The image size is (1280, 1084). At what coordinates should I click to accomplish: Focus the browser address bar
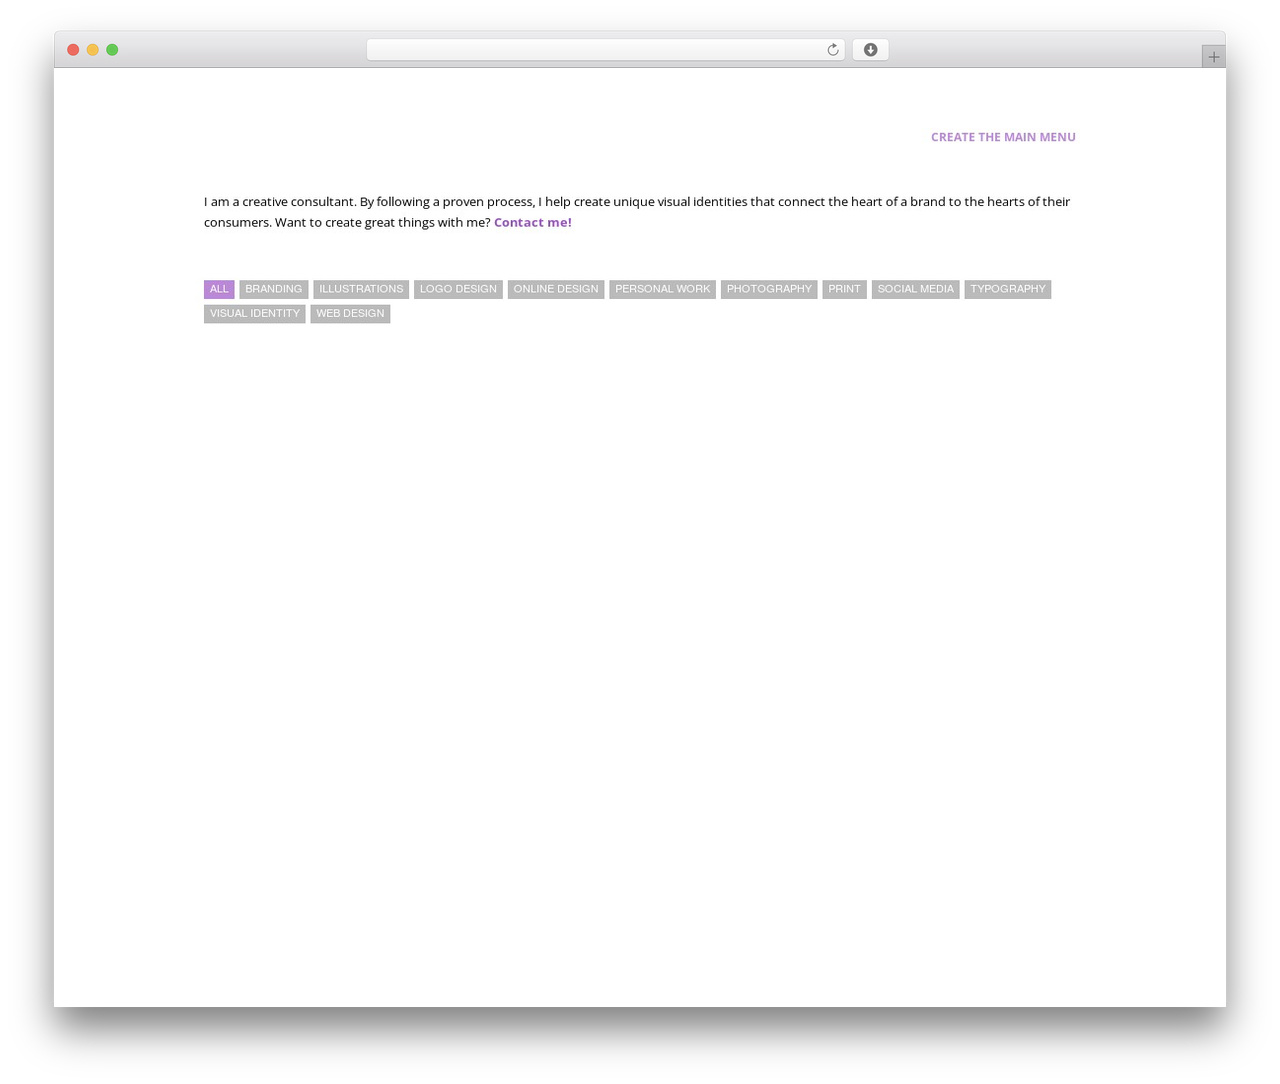coord(605,50)
